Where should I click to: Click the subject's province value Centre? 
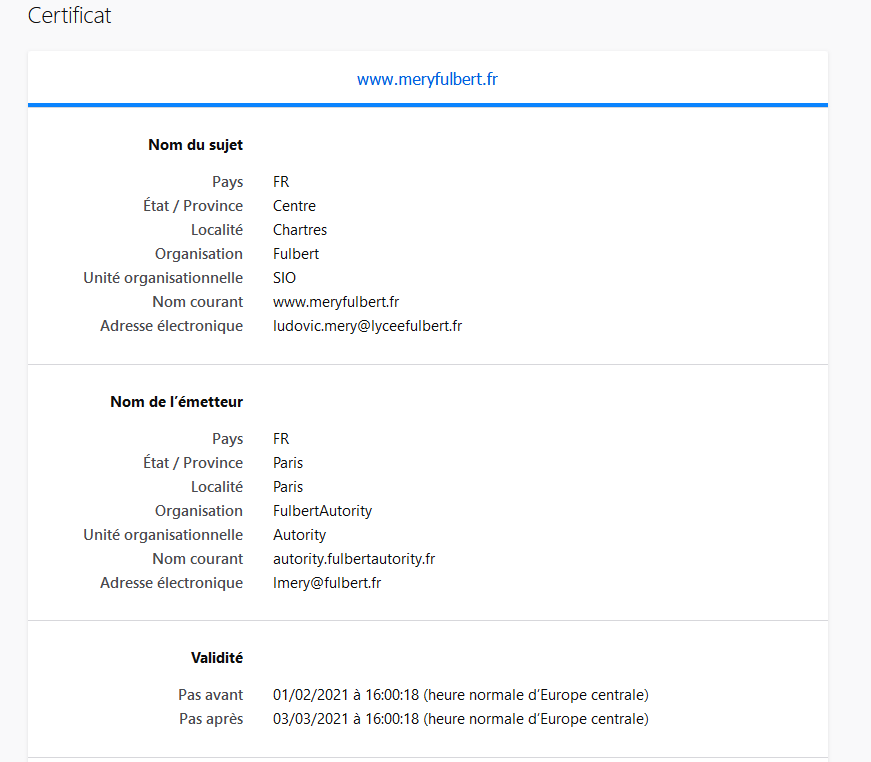(294, 206)
